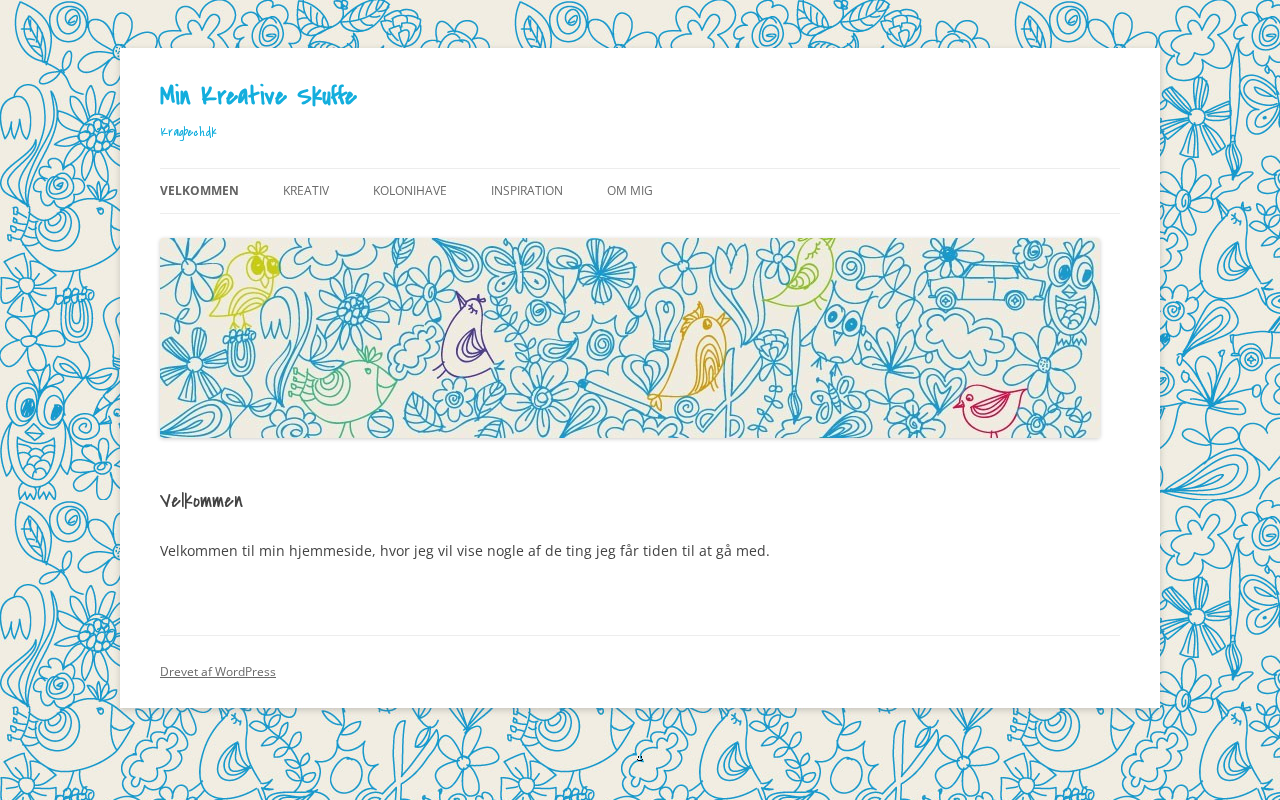
Task: Click the blue doodle header banner image
Action: point(630,338)
